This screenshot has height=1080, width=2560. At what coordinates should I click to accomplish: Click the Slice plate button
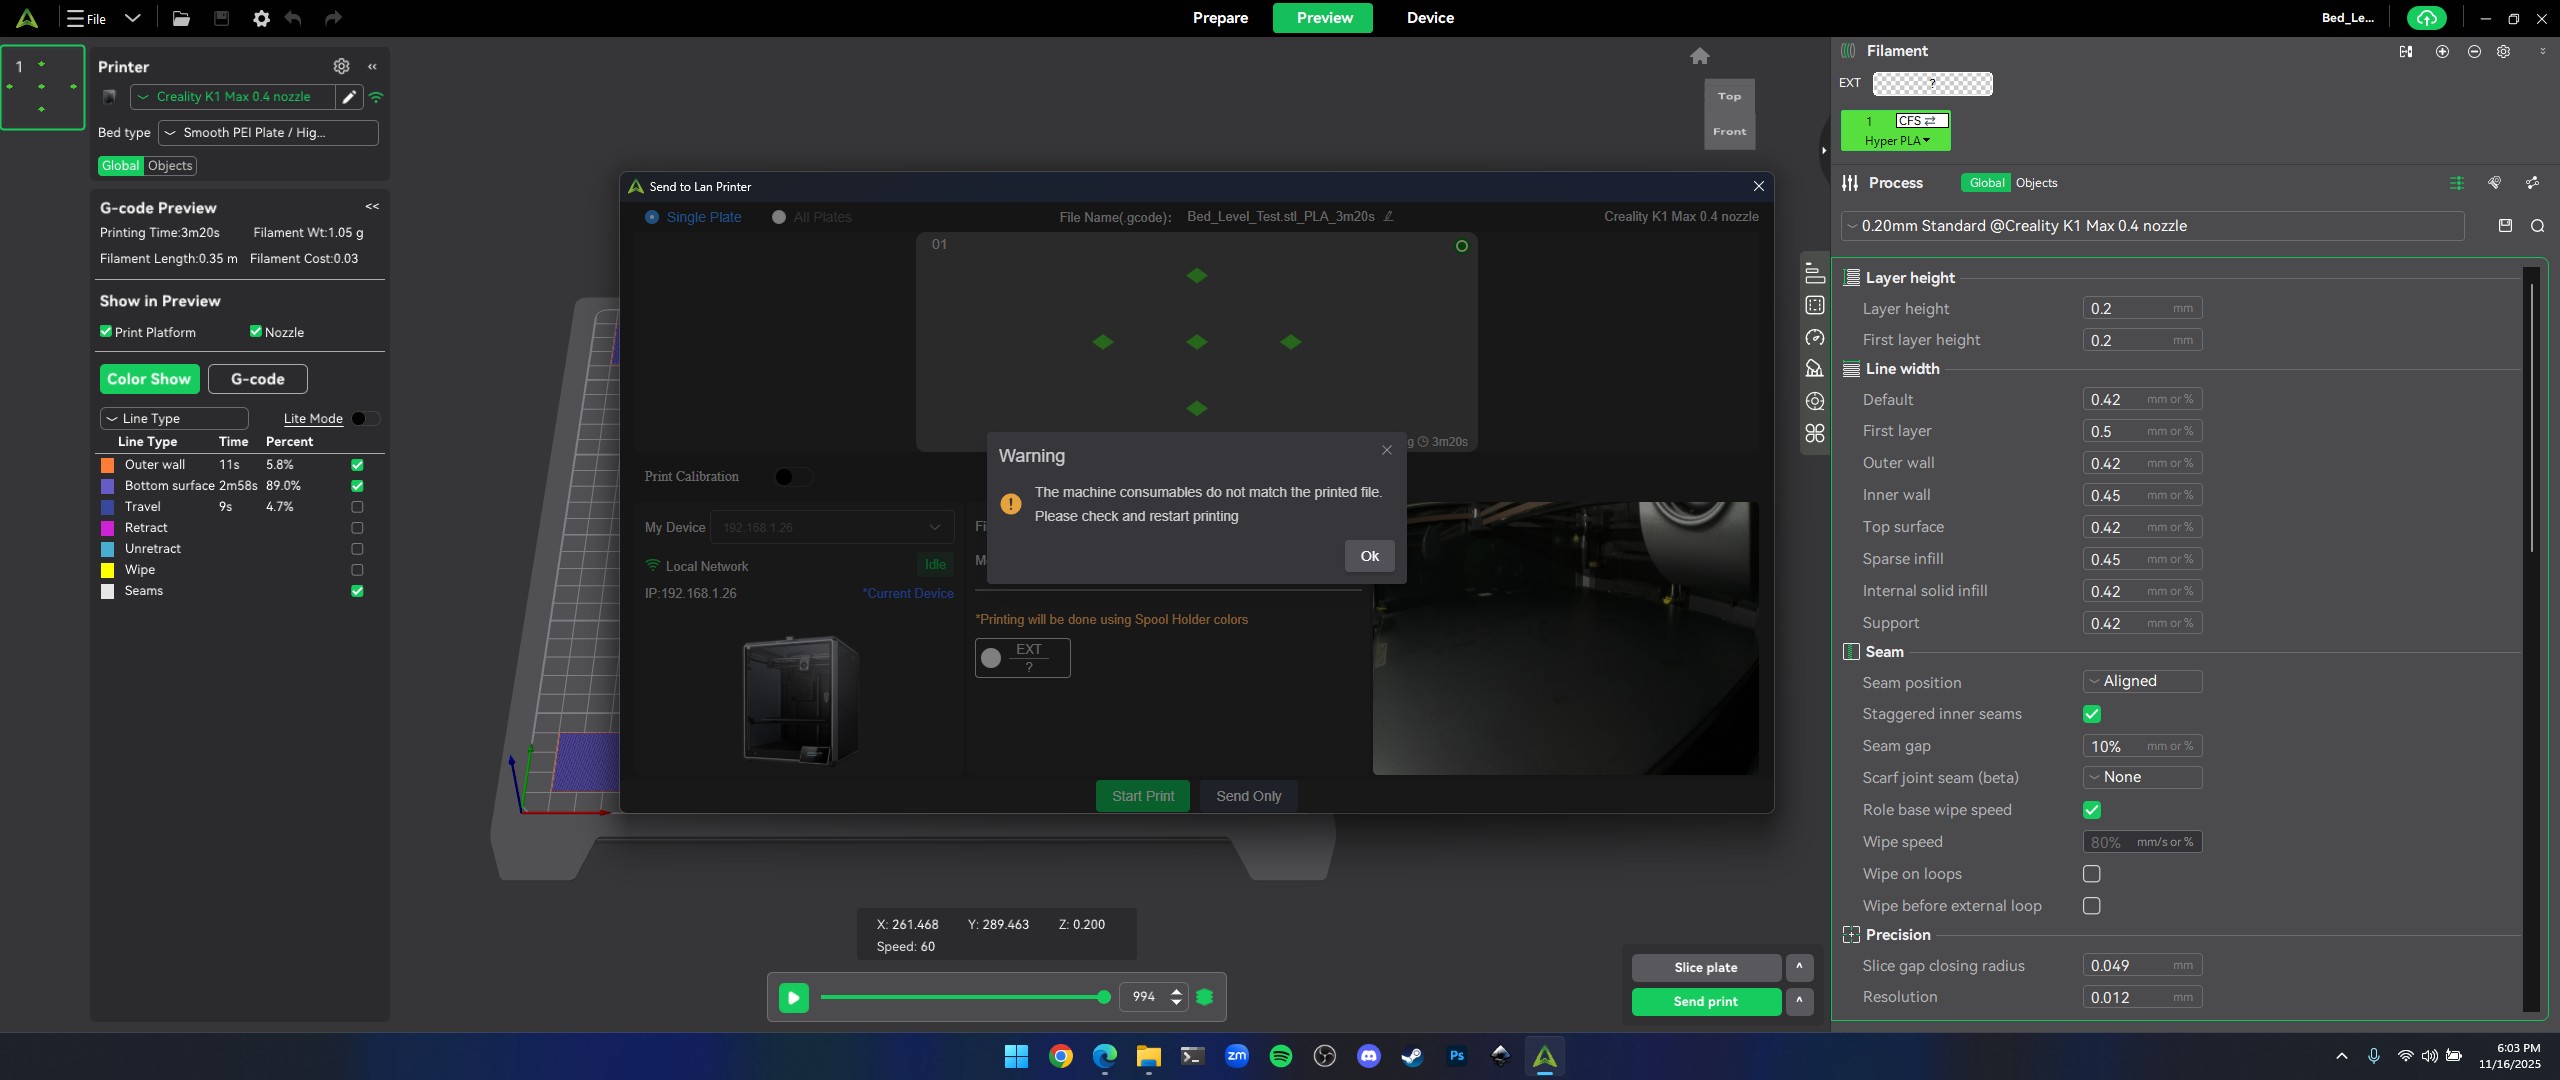(1705, 967)
